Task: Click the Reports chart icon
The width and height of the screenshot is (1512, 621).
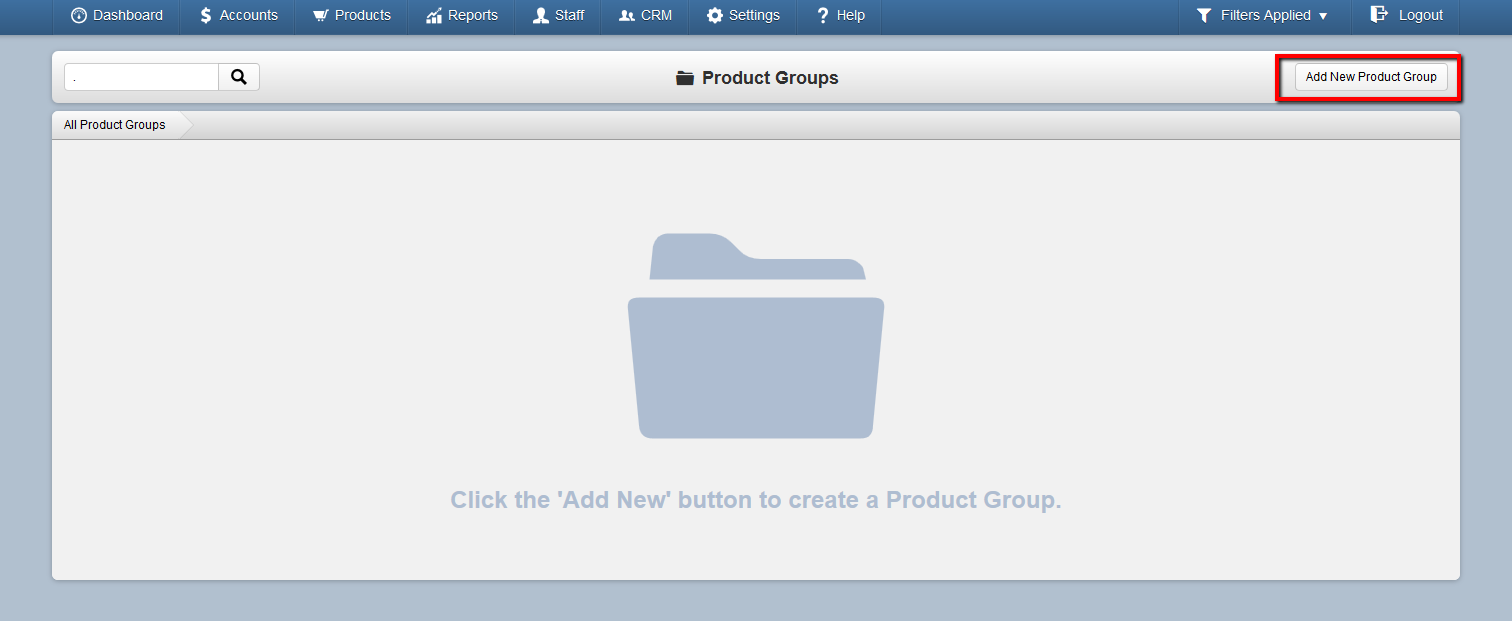Action: point(433,15)
